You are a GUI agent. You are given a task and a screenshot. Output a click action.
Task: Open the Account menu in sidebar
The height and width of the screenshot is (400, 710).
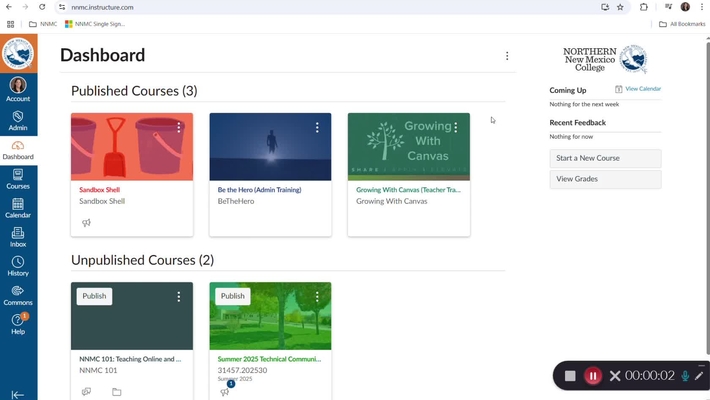pyautogui.click(x=18, y=90)
